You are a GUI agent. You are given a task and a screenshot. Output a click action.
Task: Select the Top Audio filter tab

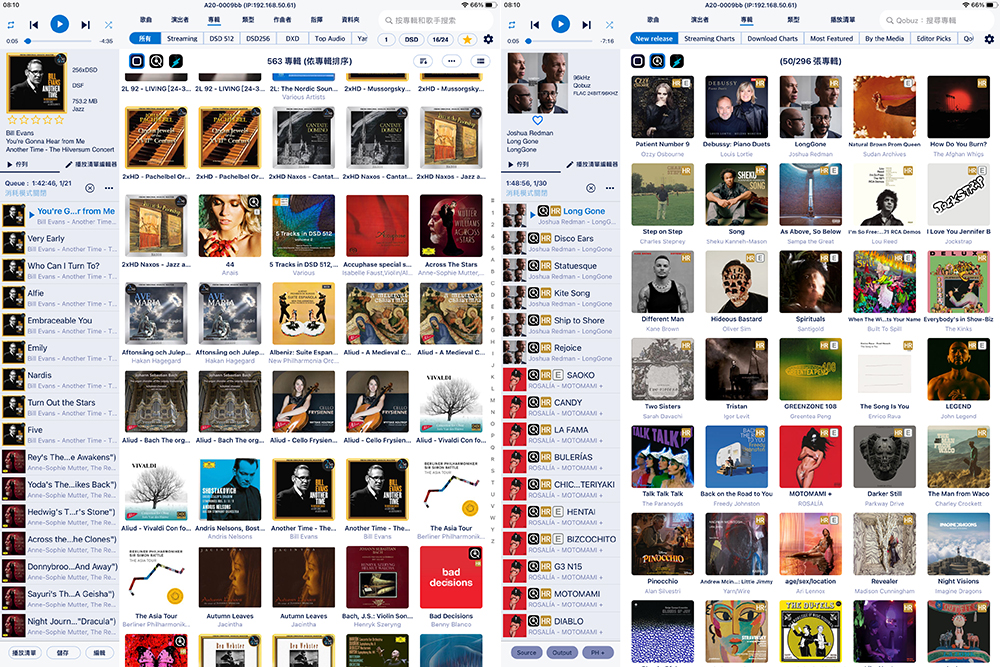tap(330, 38)
